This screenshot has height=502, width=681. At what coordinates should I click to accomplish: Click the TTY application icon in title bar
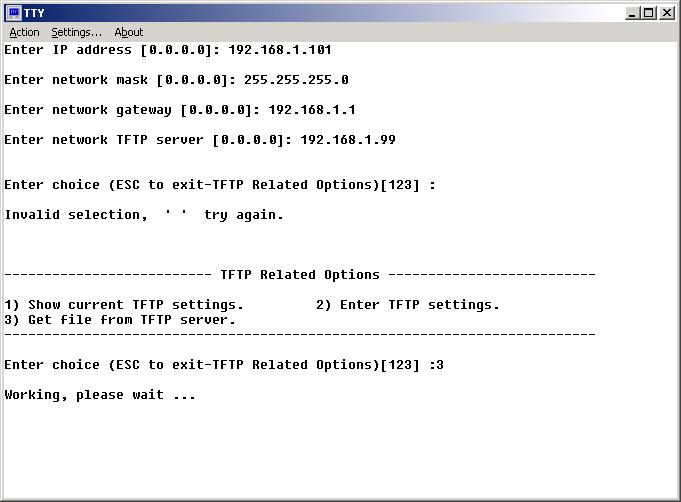(x=13, y=13)
